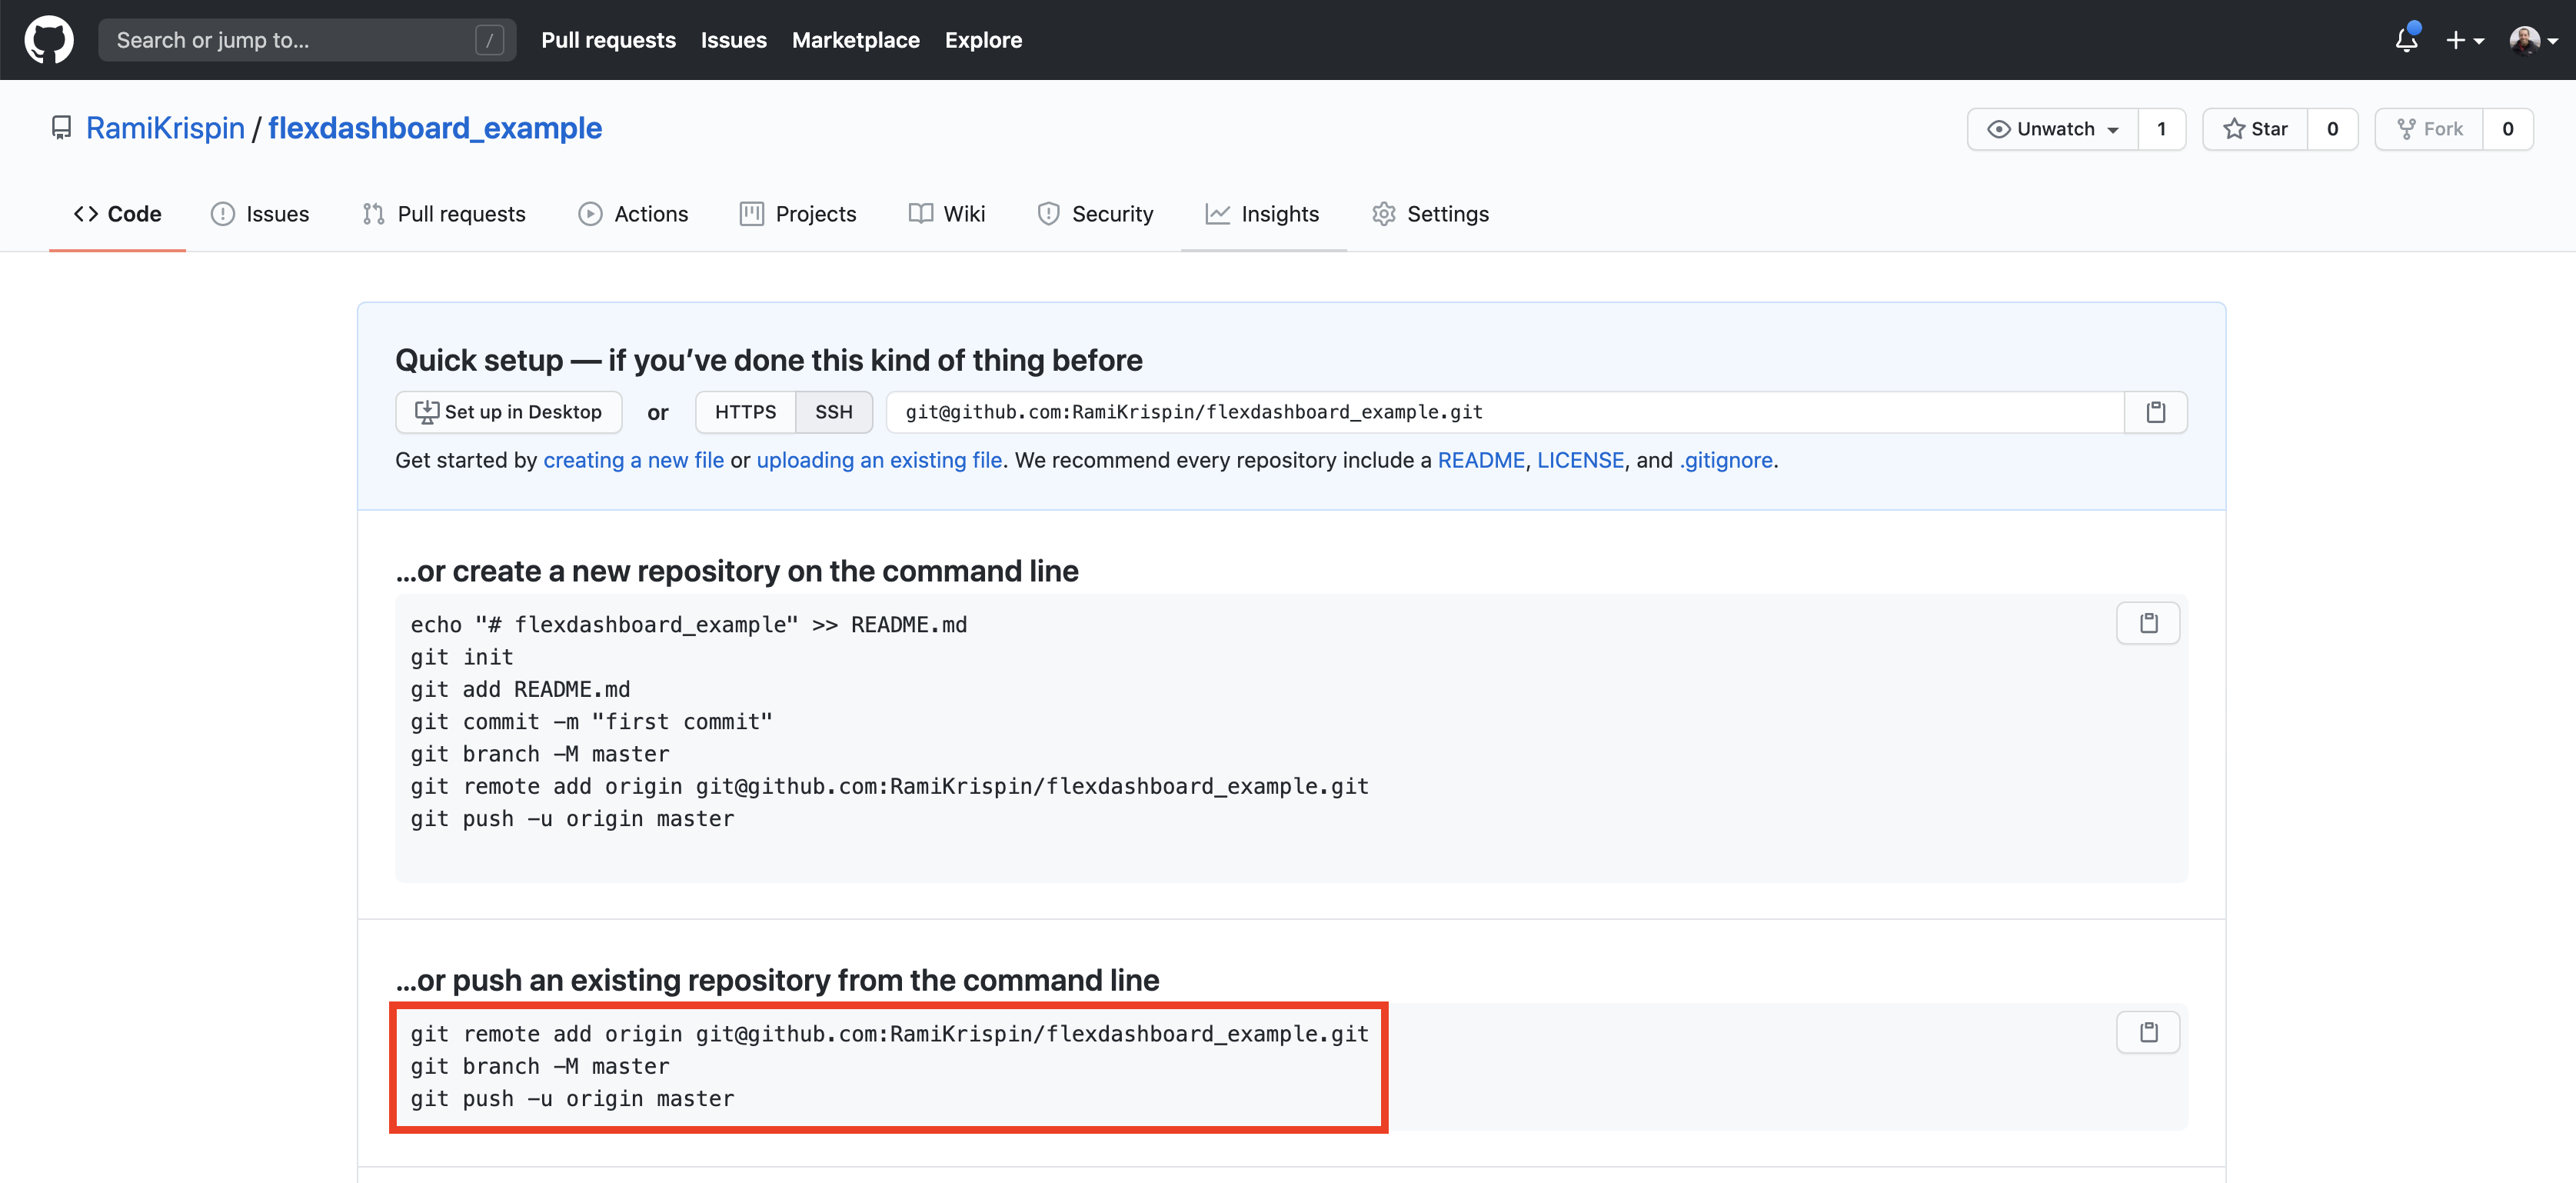
Task: Select the repository clone URL field
Action: pyautogui.click(x=1505, y=412)
